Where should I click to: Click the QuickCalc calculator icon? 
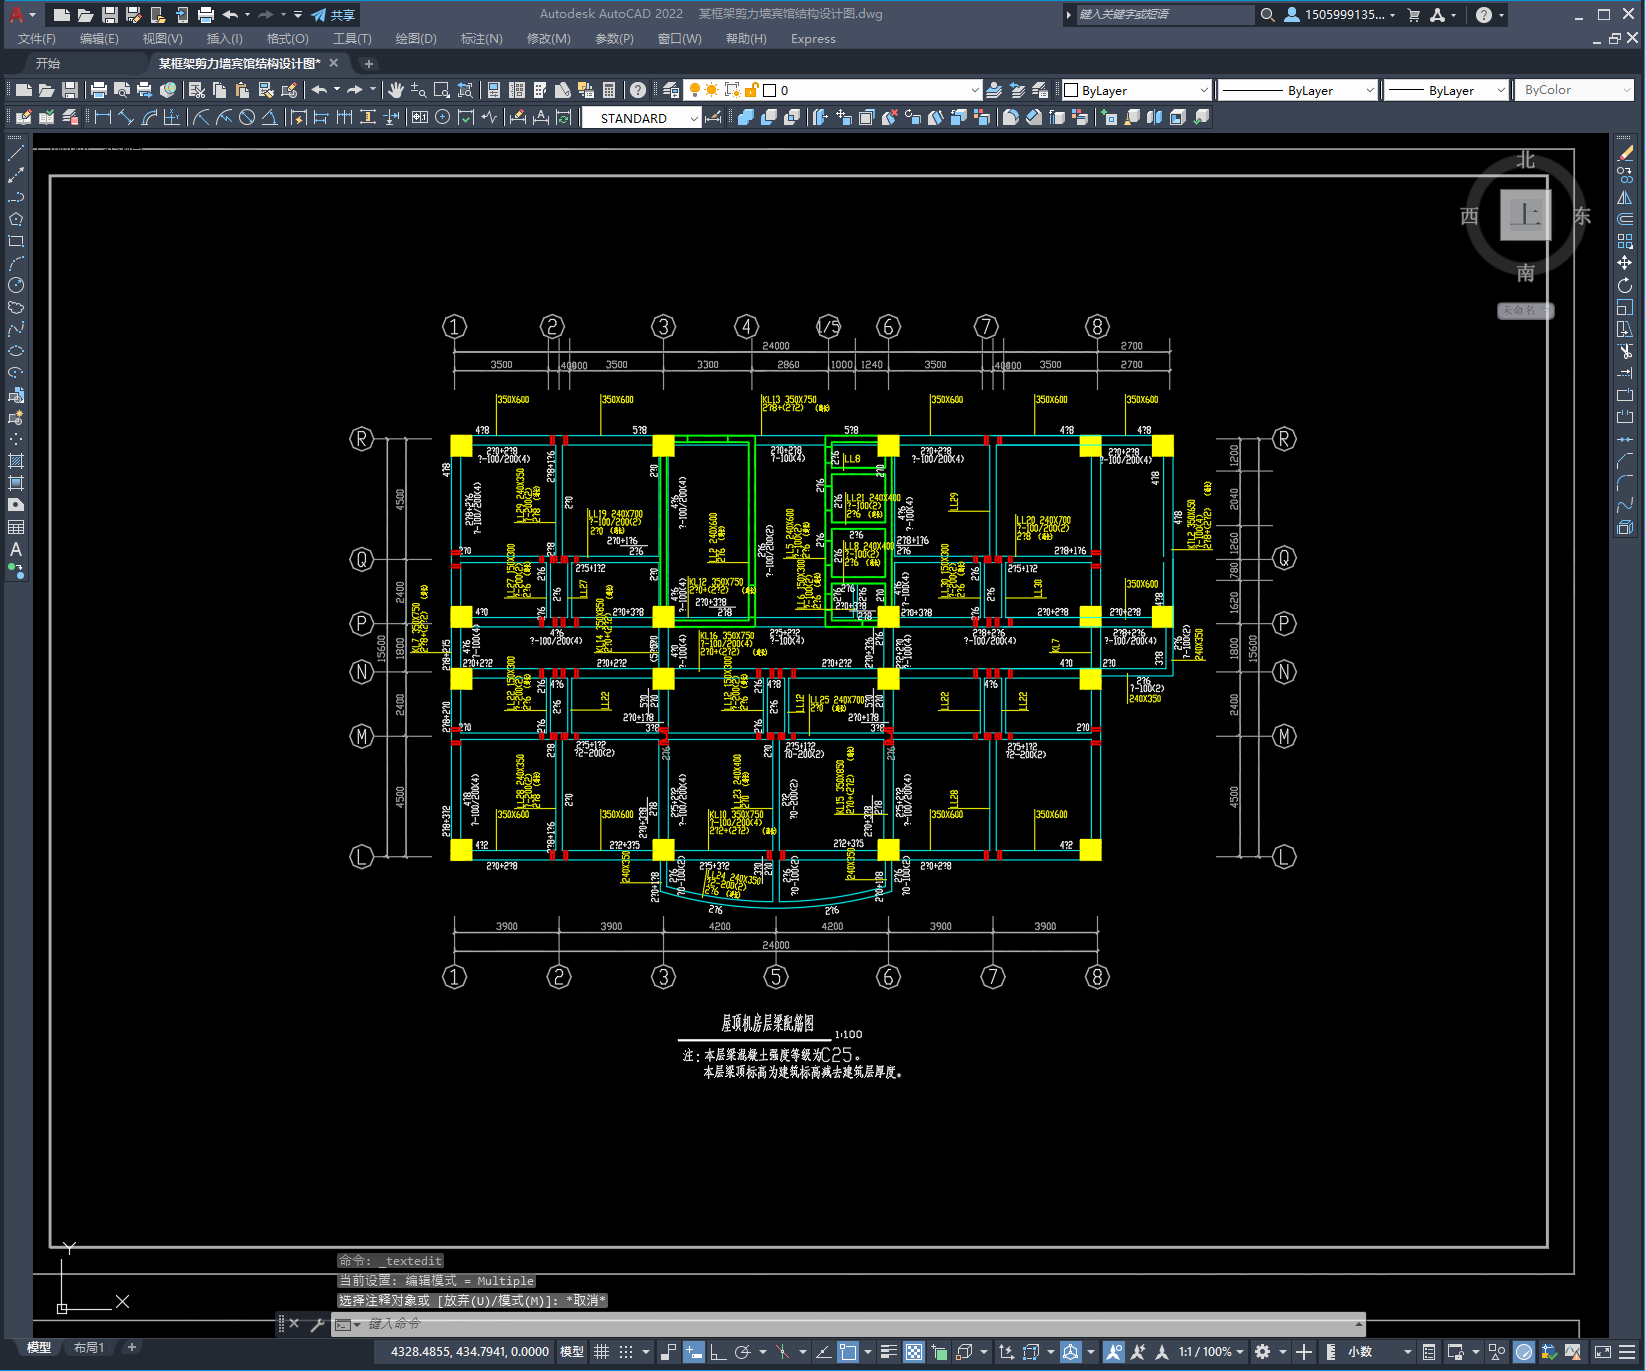tap(609, 90)
